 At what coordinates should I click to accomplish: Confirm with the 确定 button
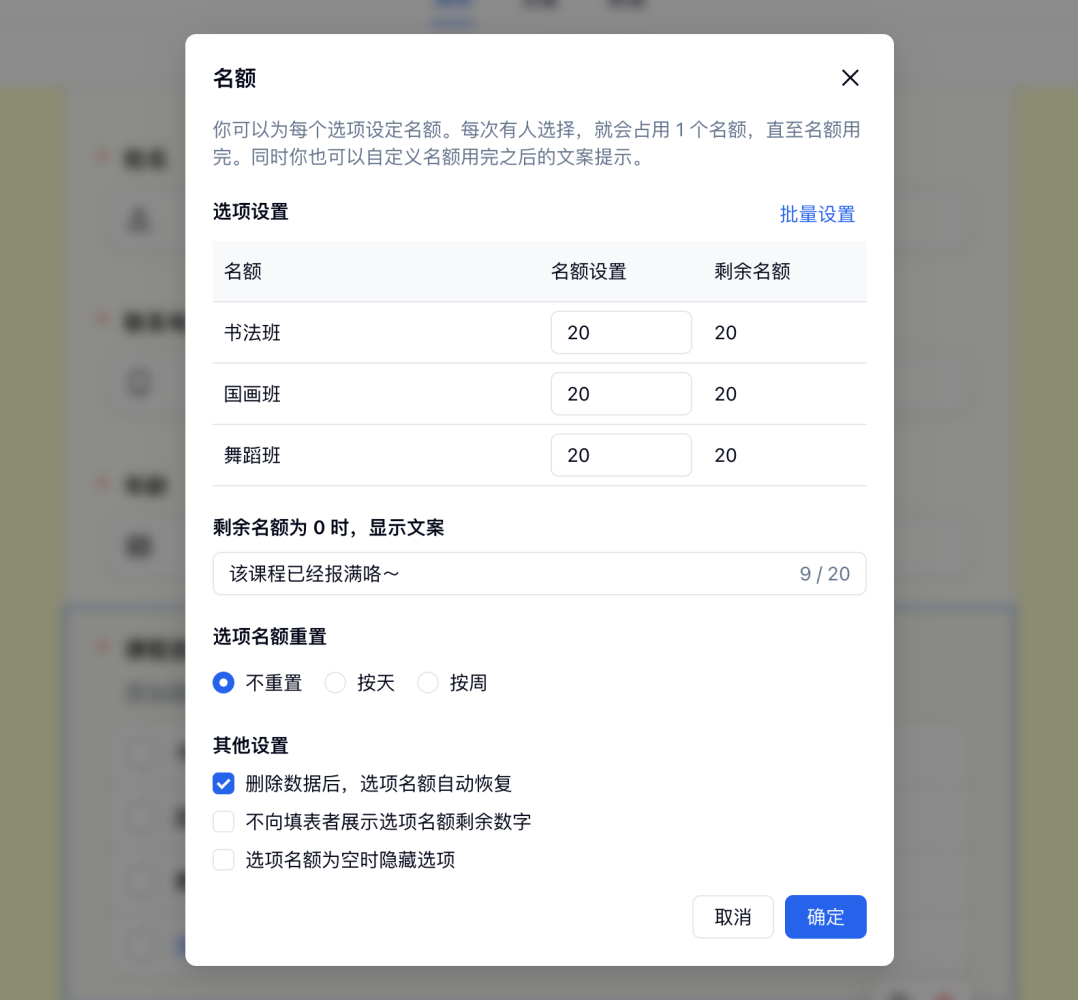(825, 917)
